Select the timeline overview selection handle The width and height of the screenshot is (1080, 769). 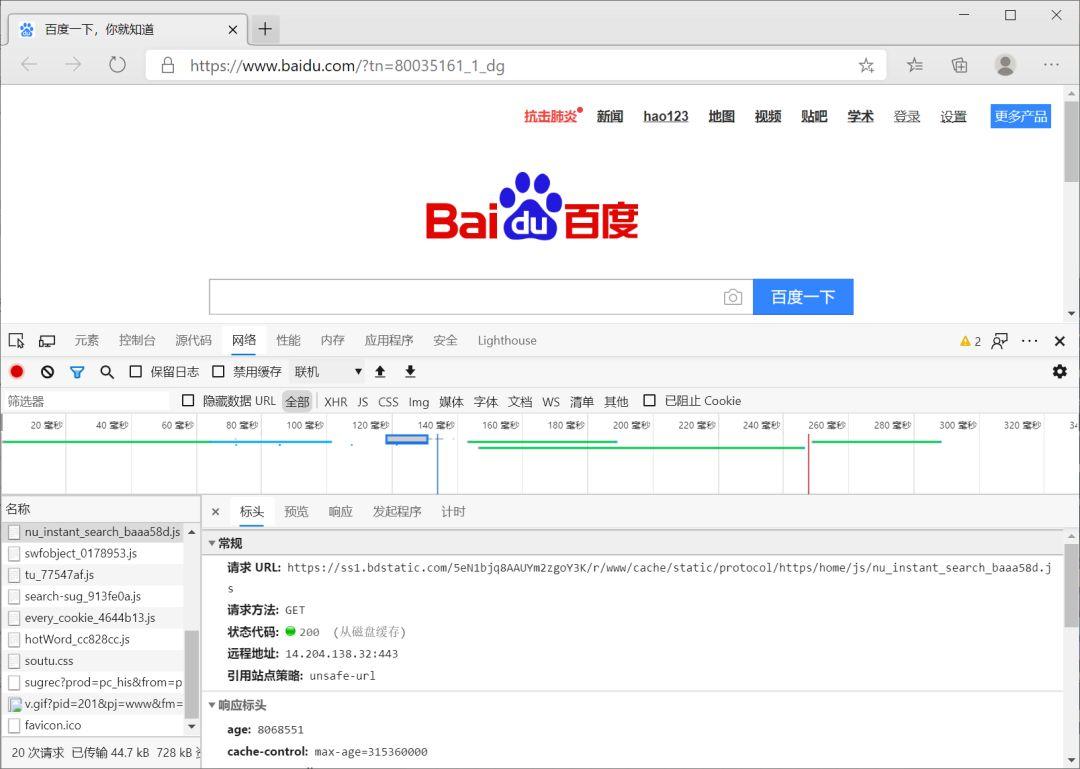(x=407, y=439)
